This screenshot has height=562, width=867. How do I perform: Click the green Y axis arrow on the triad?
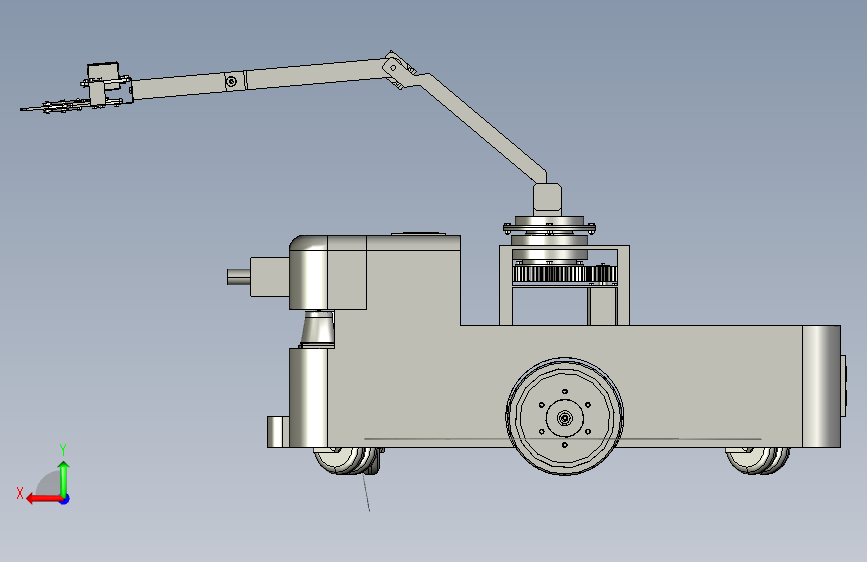[x=64, y=478]
